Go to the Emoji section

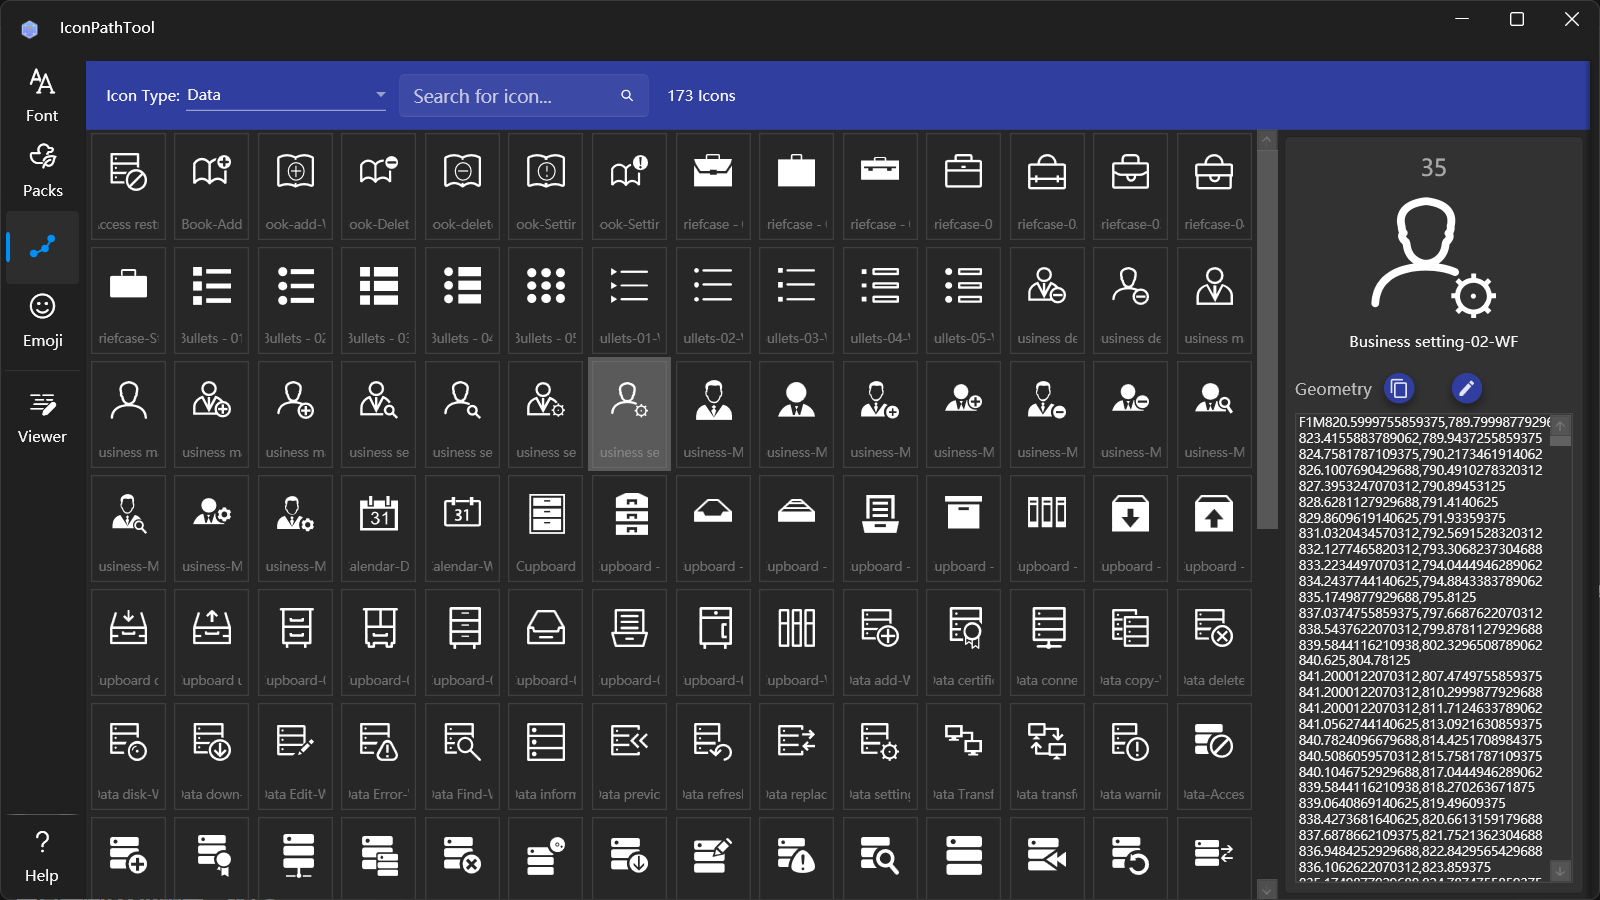pos(42,320)
